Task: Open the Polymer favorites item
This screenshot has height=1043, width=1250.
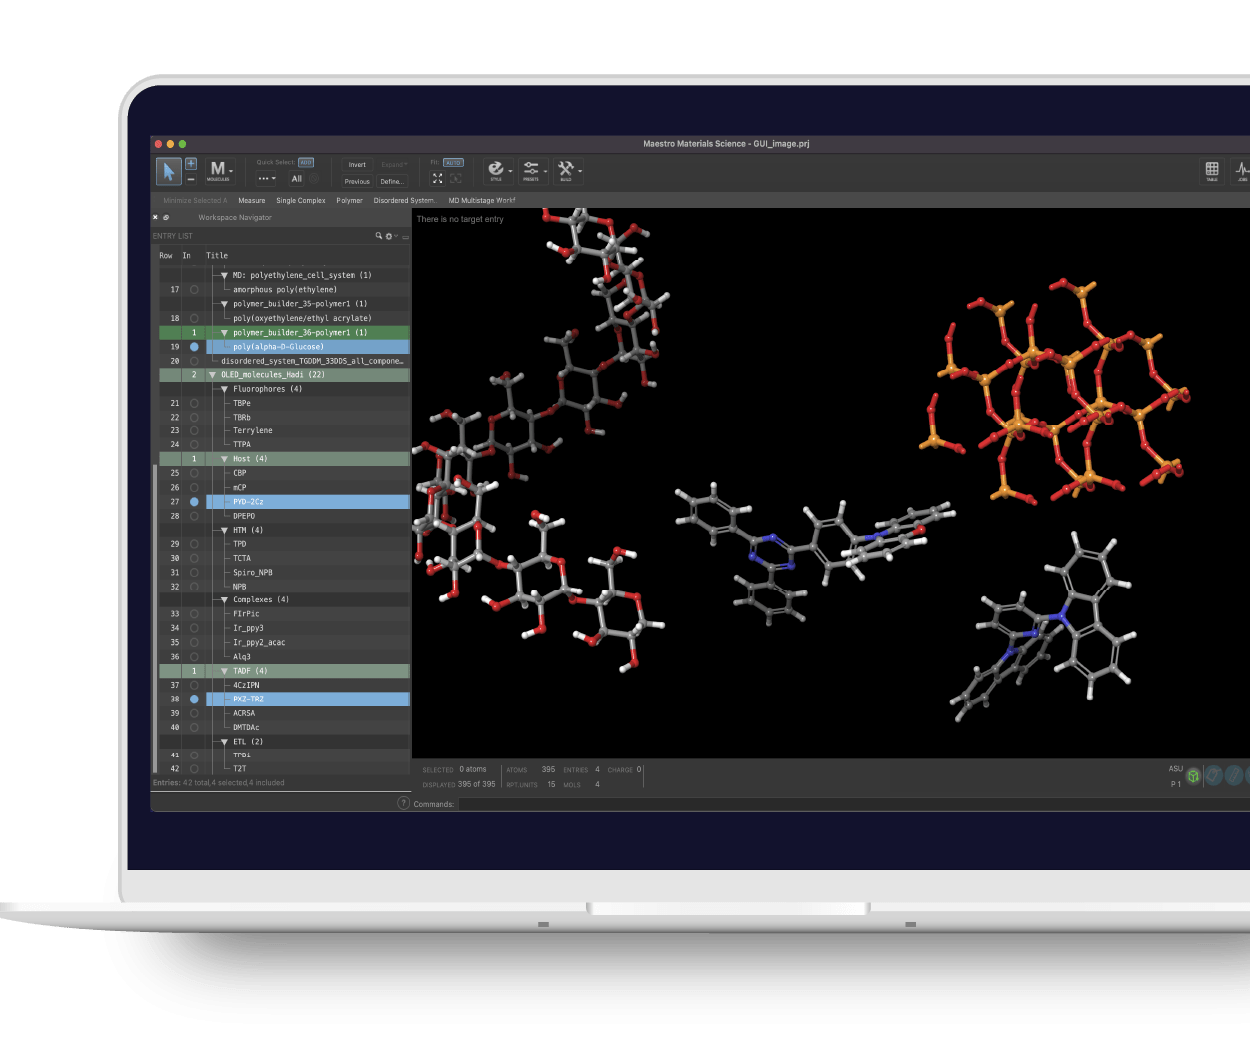Action: tap(349, 201)
